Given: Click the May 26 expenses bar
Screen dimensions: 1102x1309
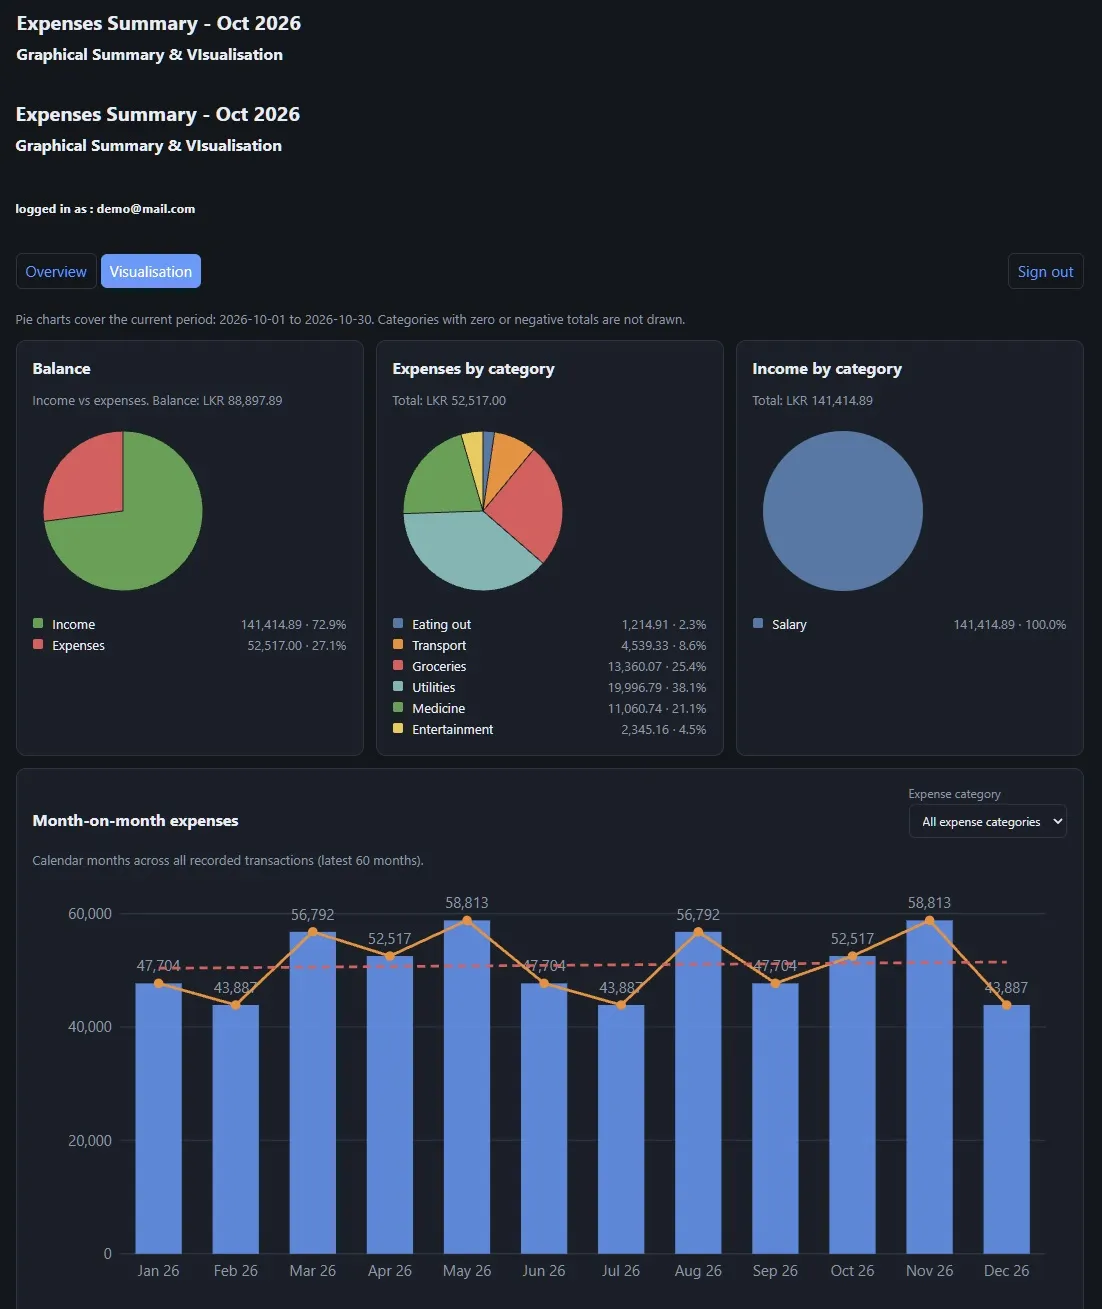Looking at the screenshot, I should point(466,1087).
